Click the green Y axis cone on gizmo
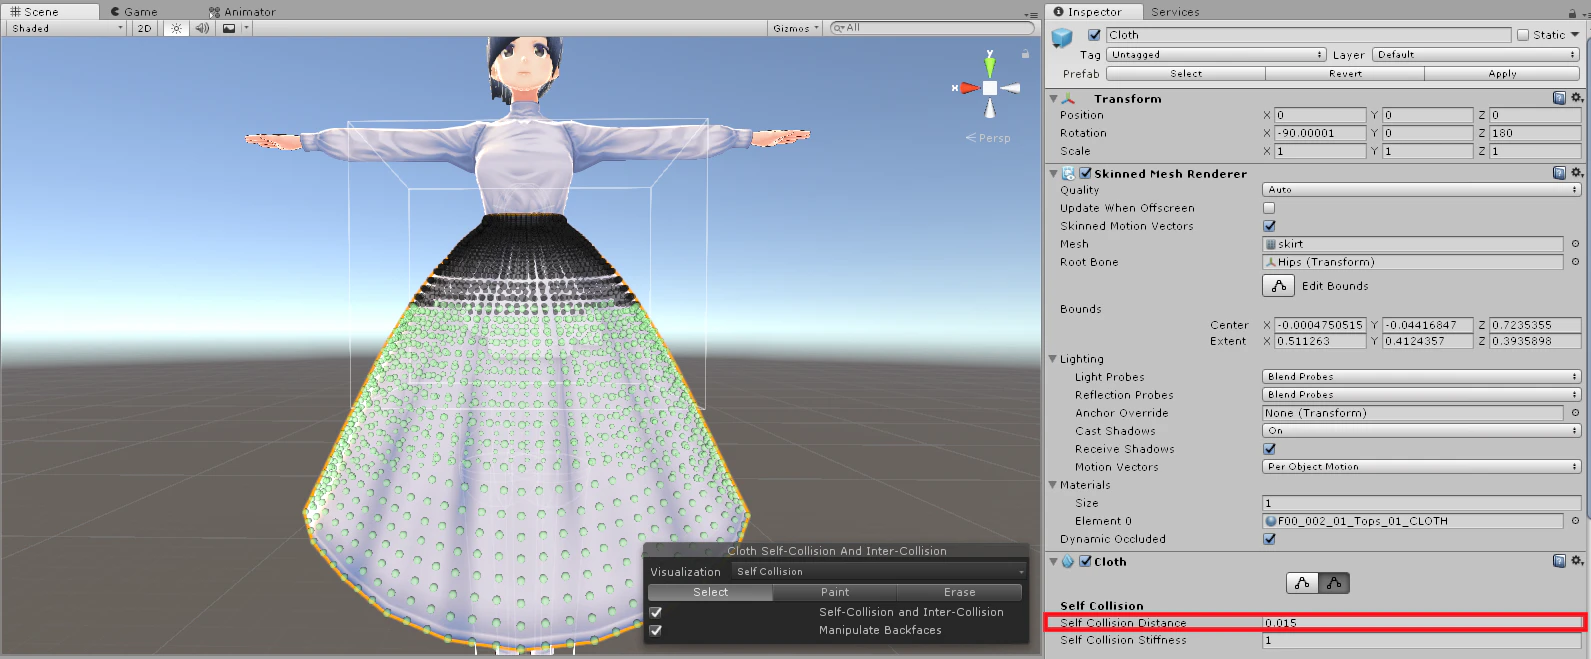The width and height of the screenshot is (1591, 659). point(989,66)
